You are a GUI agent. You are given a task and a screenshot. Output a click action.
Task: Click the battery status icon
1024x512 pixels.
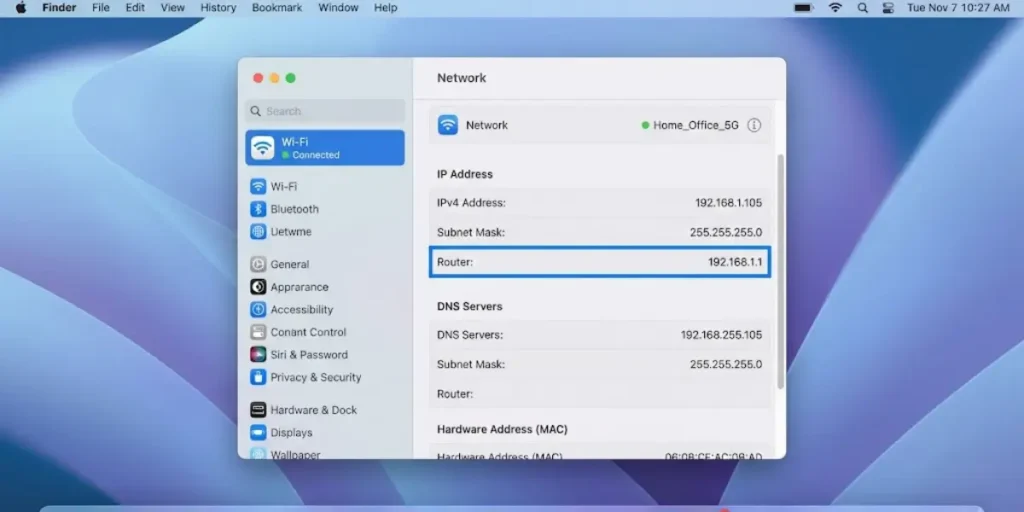click(x=803, y=8)
